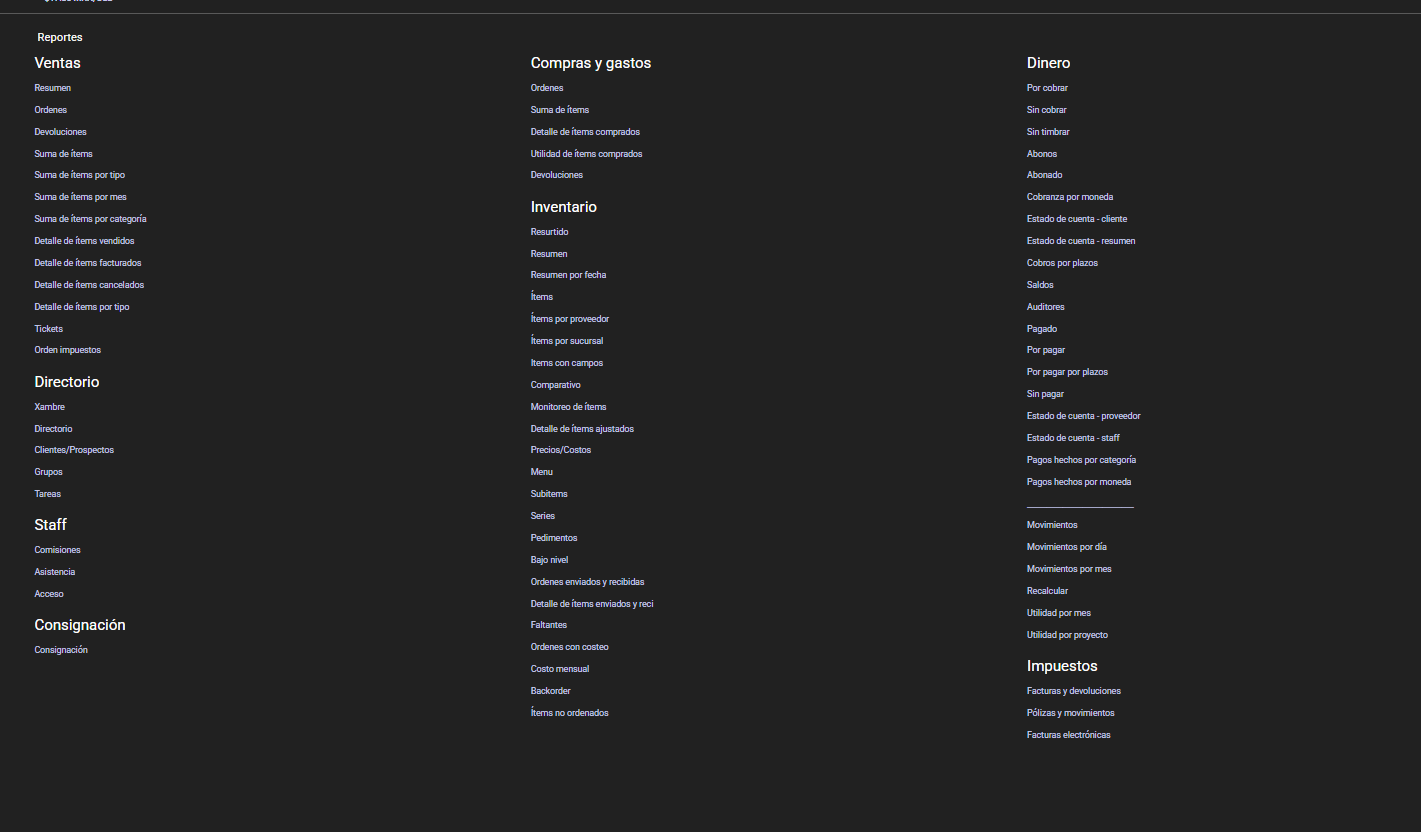Open Cobranza por moneda report
This screenshot has width=1421, height=832.
point(1070,197)
